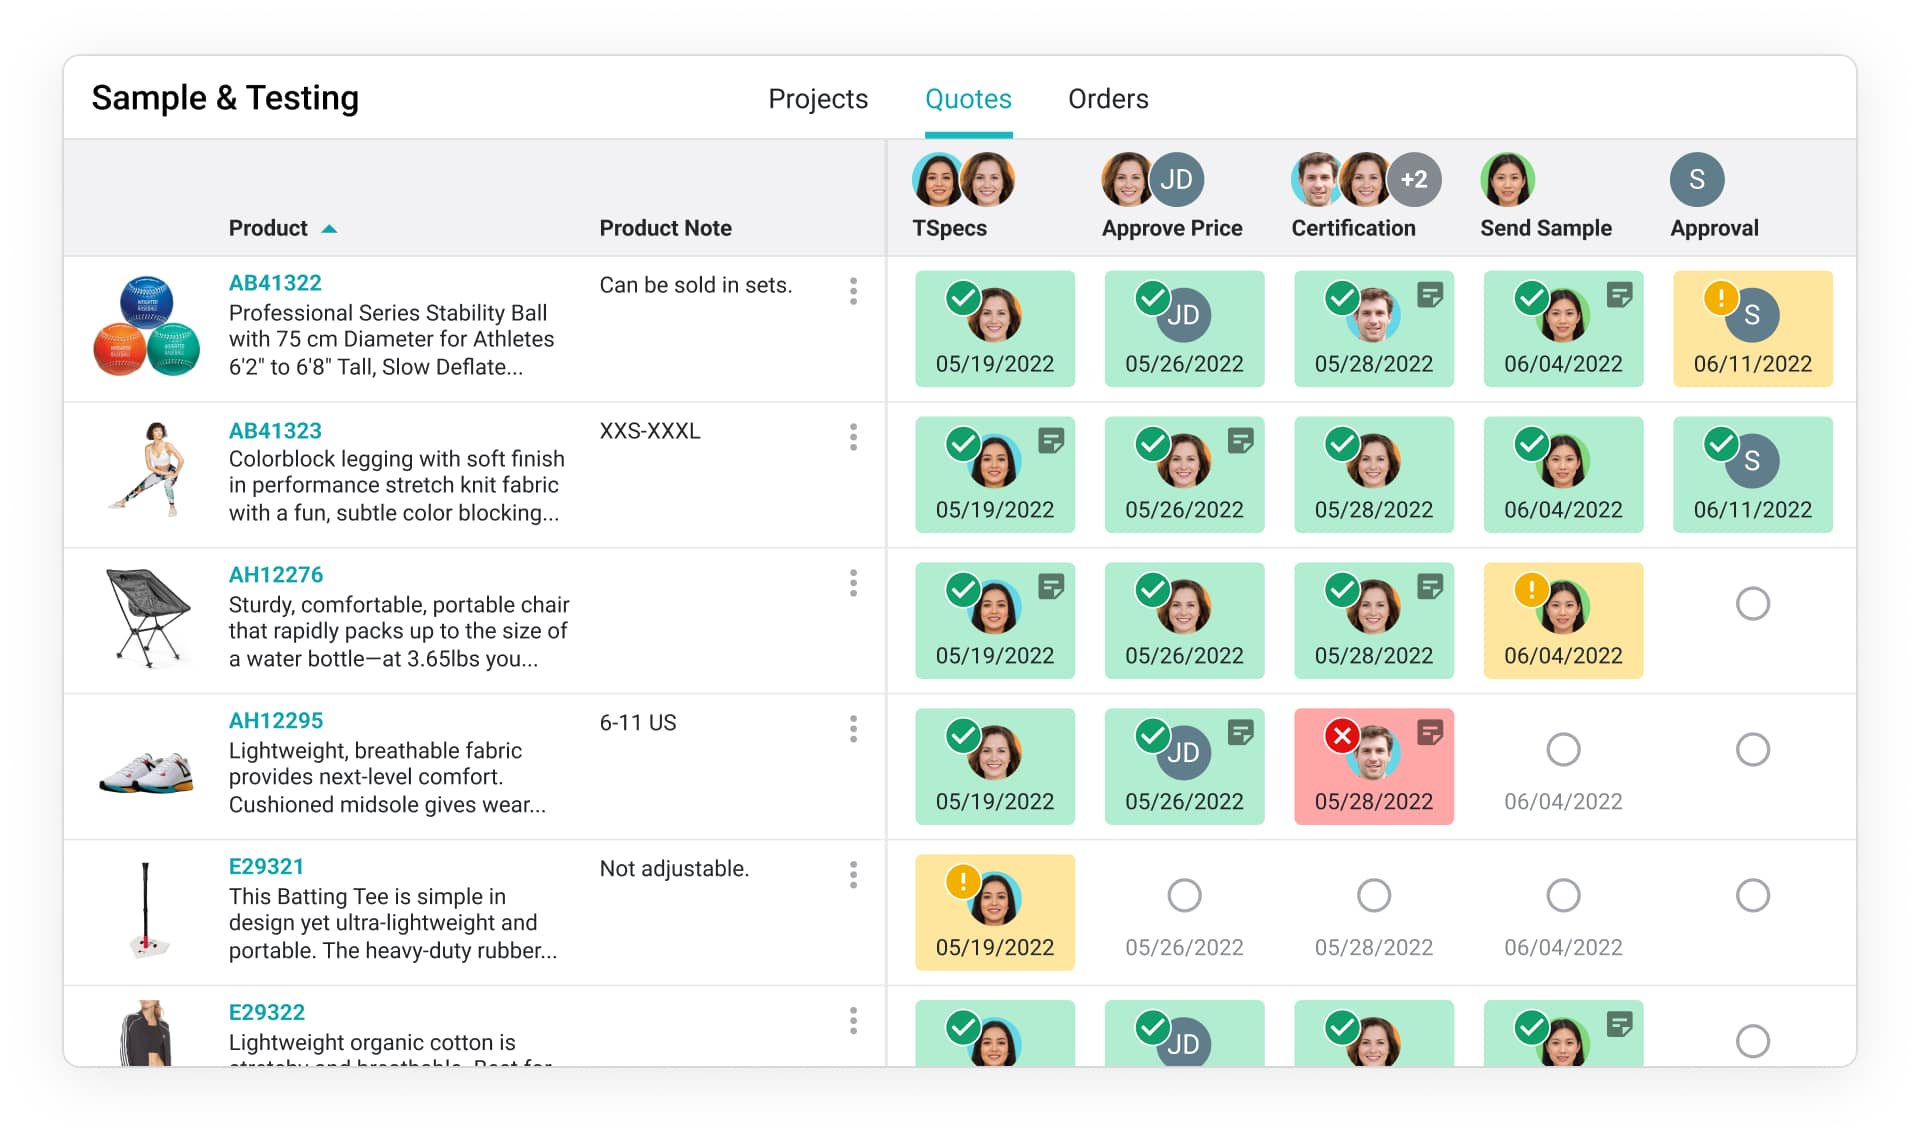Select E29321 Approve Price empty circle
This screenshot has height=1138, width=1920.
(x=1184, y=895)
